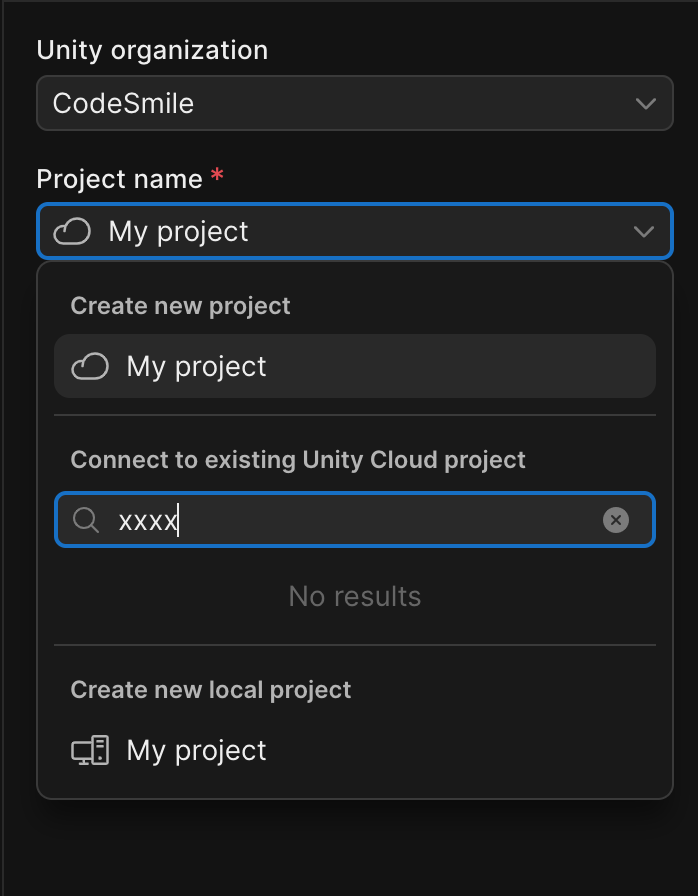Image resolution: width=698 pixels, height=896 pixels.
Task: Open the Unity organization dropdown
Action: click(x=354, y=103)
